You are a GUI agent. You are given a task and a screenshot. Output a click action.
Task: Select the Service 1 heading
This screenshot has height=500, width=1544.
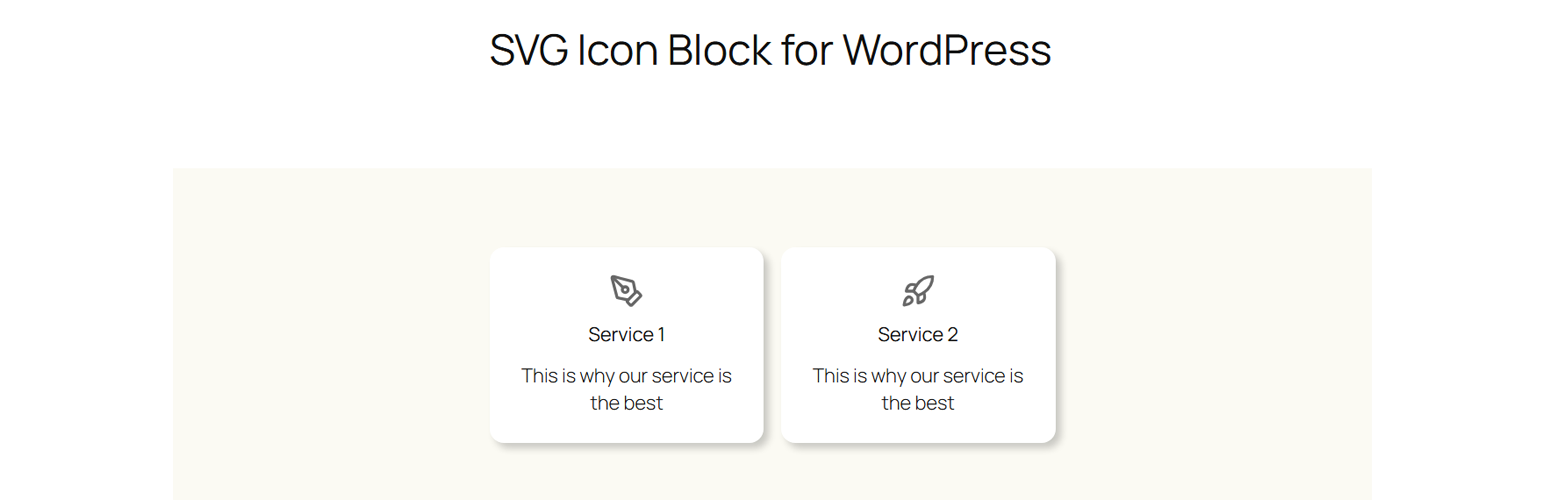tap(626, 334)
